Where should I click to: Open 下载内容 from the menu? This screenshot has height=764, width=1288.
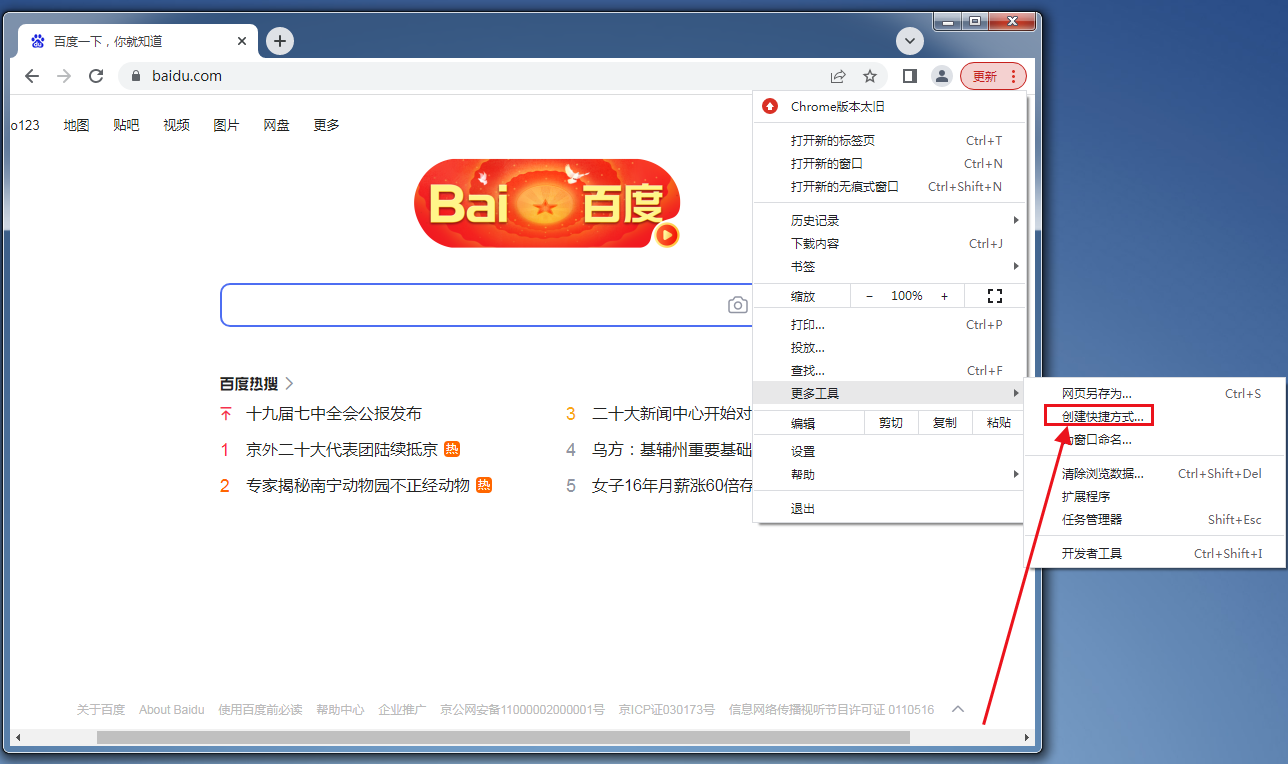click(x=889, y=244)
